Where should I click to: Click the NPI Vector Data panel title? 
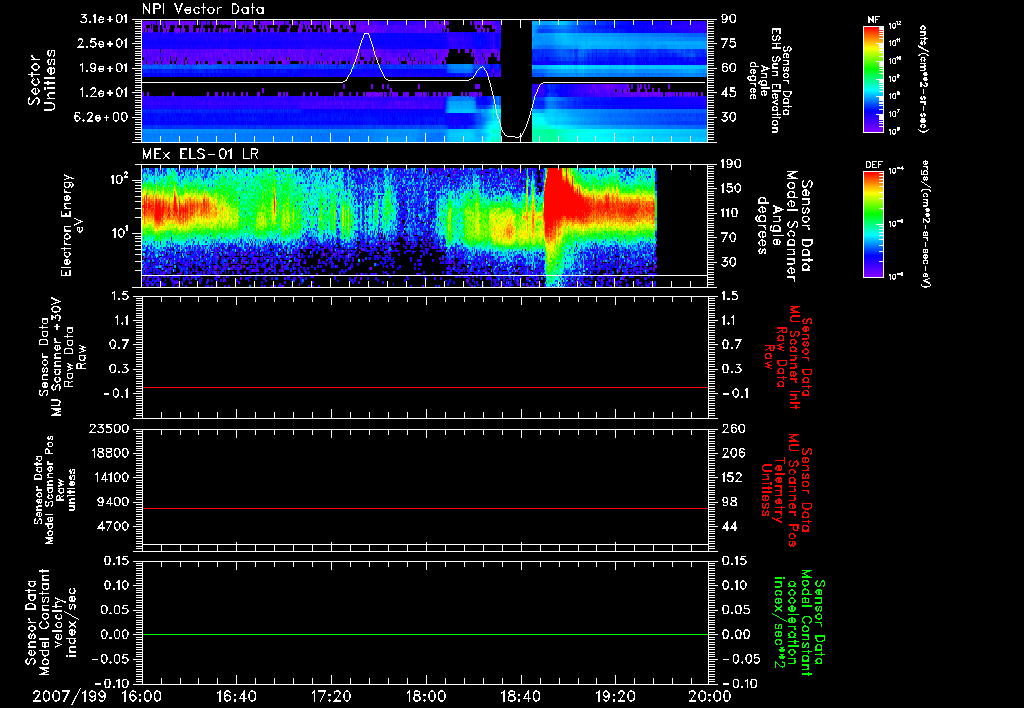coord(203,9)
